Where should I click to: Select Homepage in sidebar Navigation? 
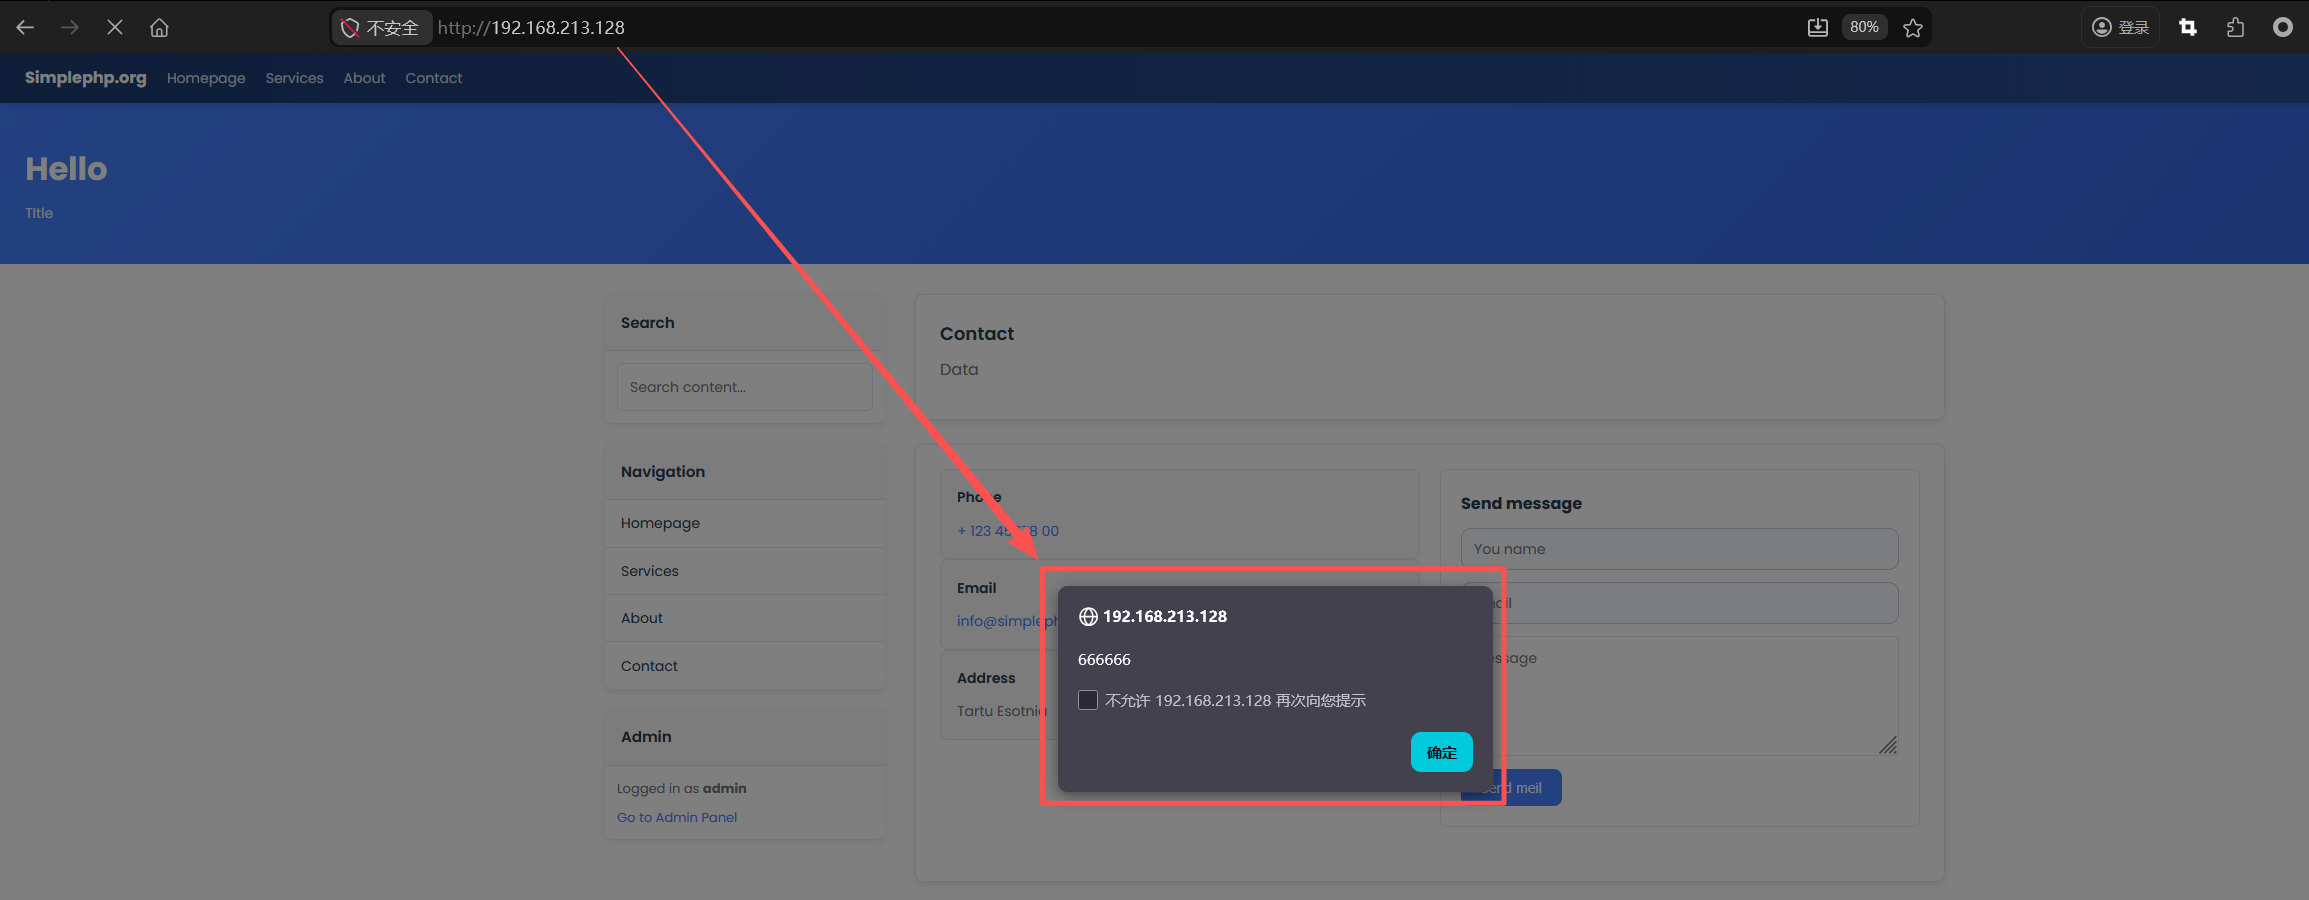coord(745,523)
